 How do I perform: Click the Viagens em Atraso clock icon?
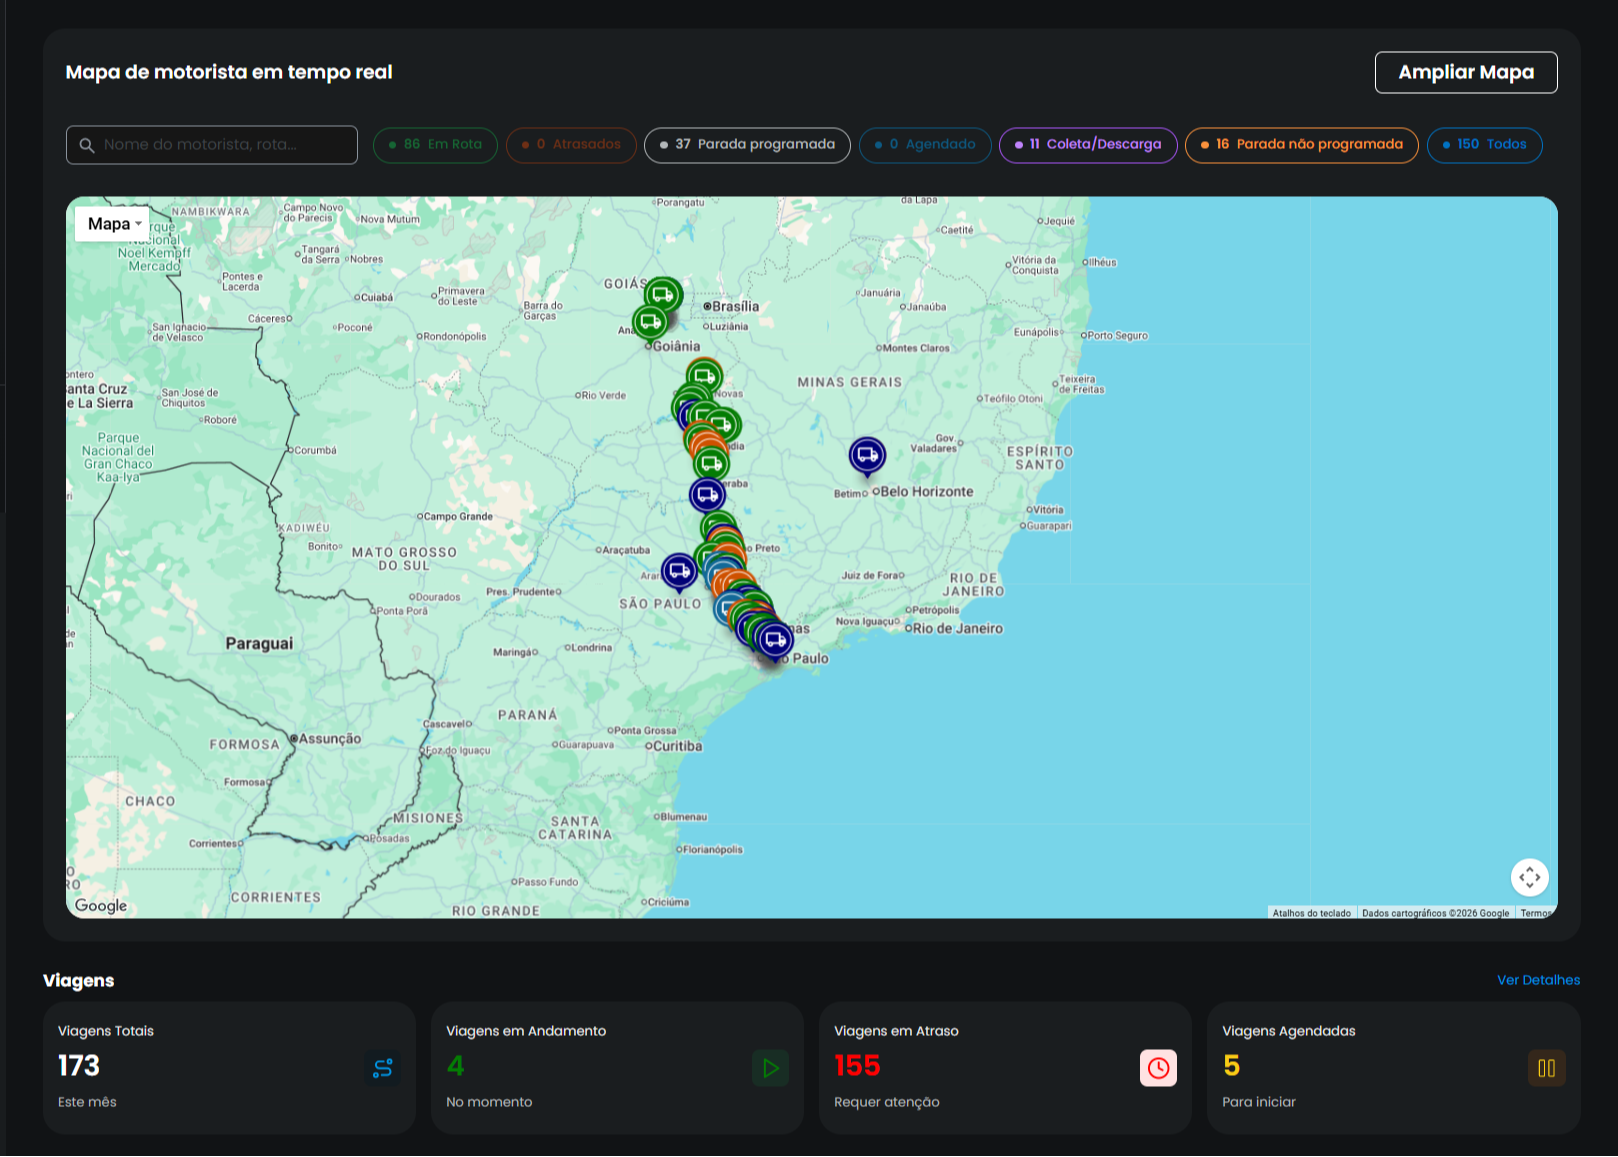click(1158, 1068)
